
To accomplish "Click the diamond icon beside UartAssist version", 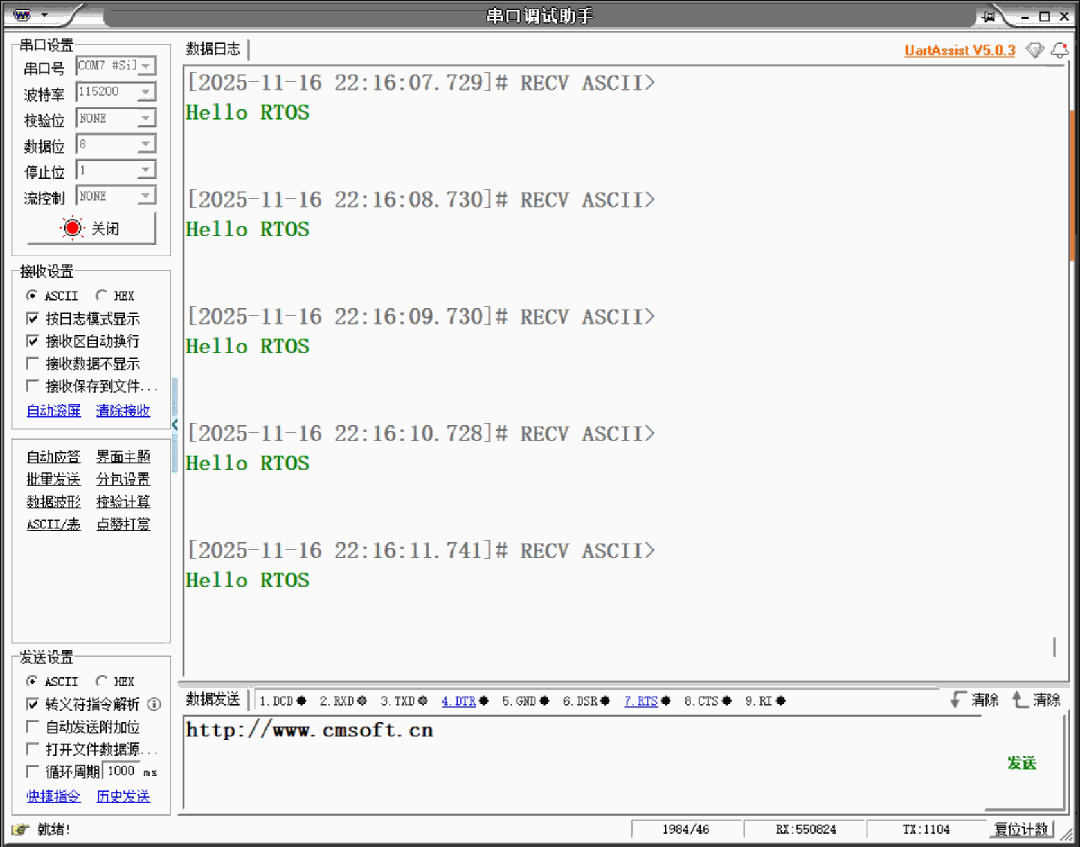I will click(1035, 50).
